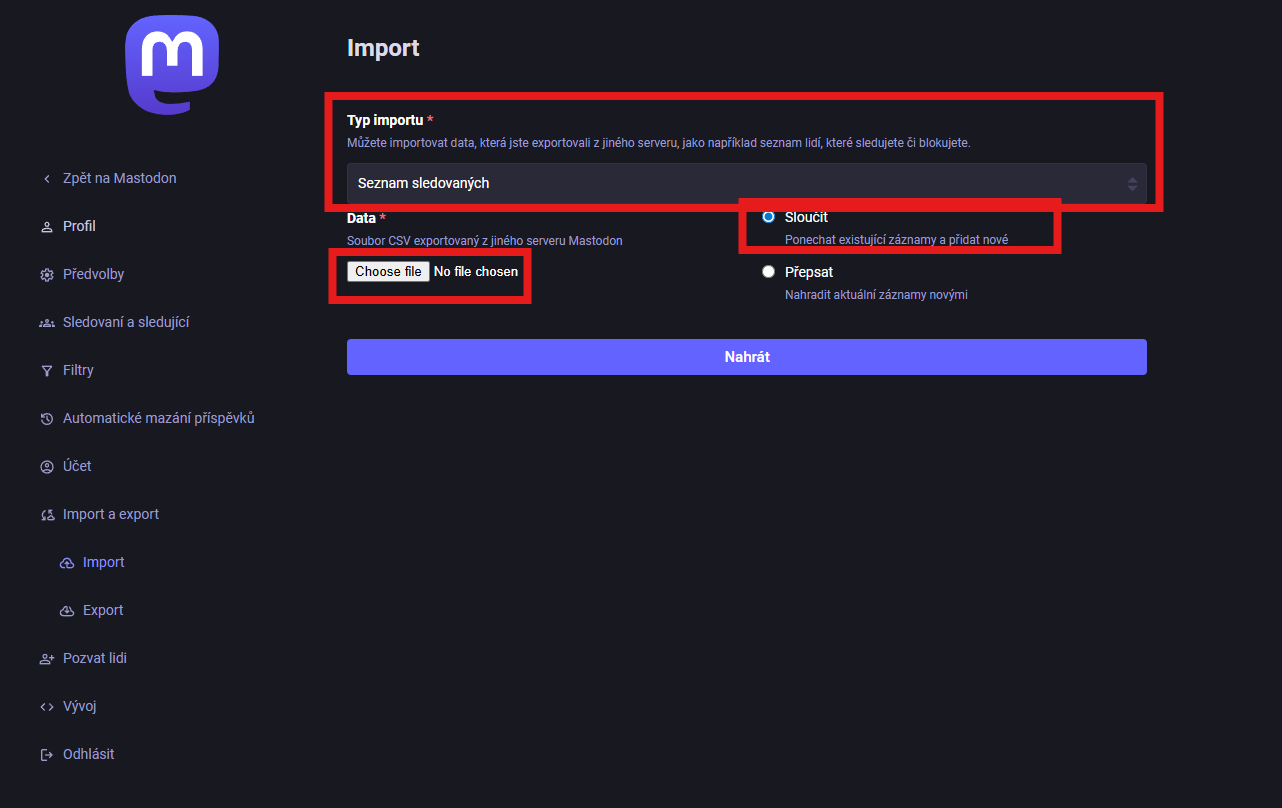
Task: Click the Odhlásit logout icon
Action: pyautogui.click(x=46, y=755)
